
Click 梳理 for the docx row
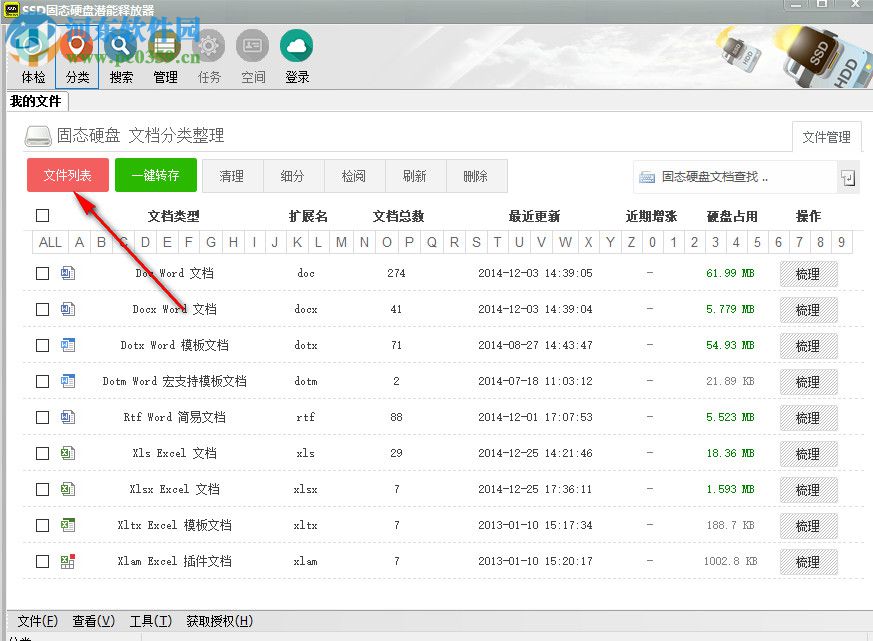[x=808, y=310]
